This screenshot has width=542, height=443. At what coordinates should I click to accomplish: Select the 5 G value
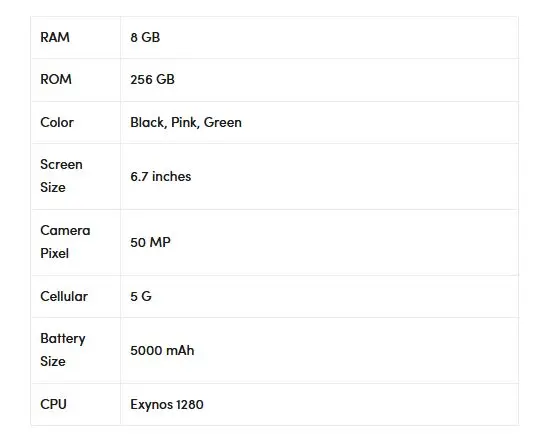pos(141,296)
